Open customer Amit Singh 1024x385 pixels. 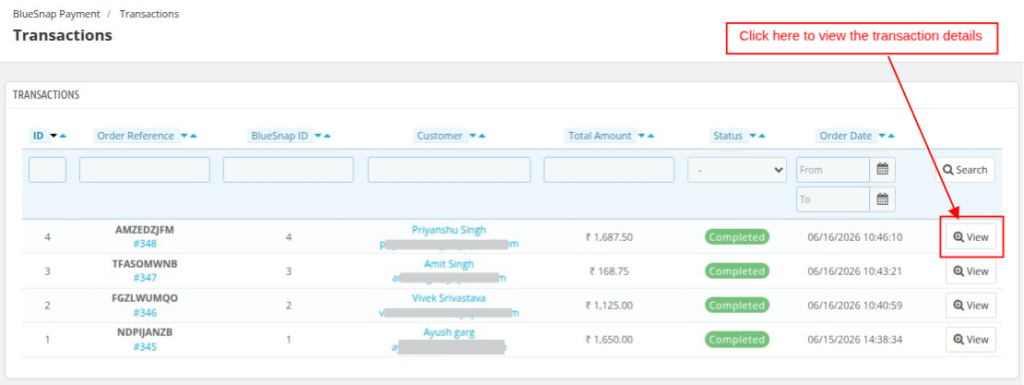point(449,264)
